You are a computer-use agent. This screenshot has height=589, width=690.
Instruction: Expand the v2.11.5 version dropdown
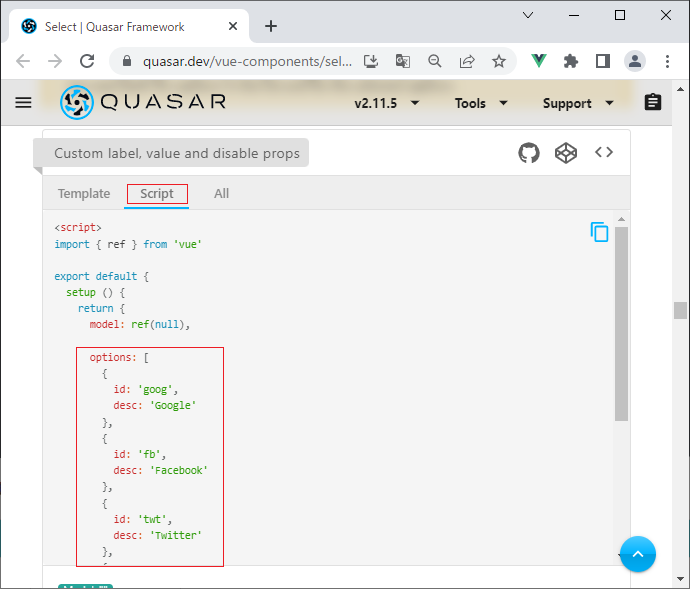[x=387, y=103]
